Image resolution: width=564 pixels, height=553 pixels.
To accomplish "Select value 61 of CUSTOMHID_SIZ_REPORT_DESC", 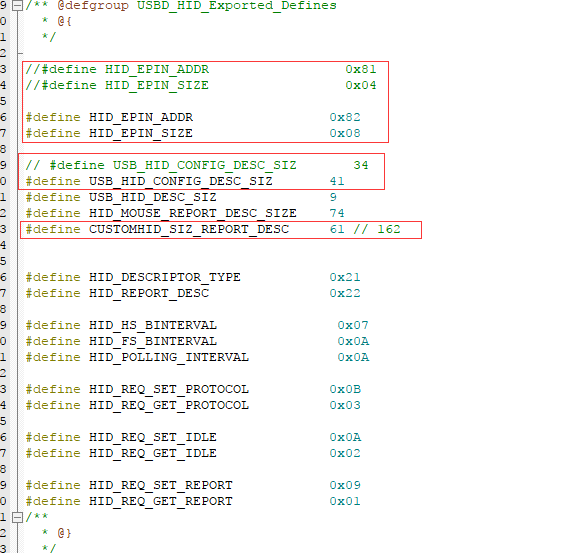I will pos(337,229).
